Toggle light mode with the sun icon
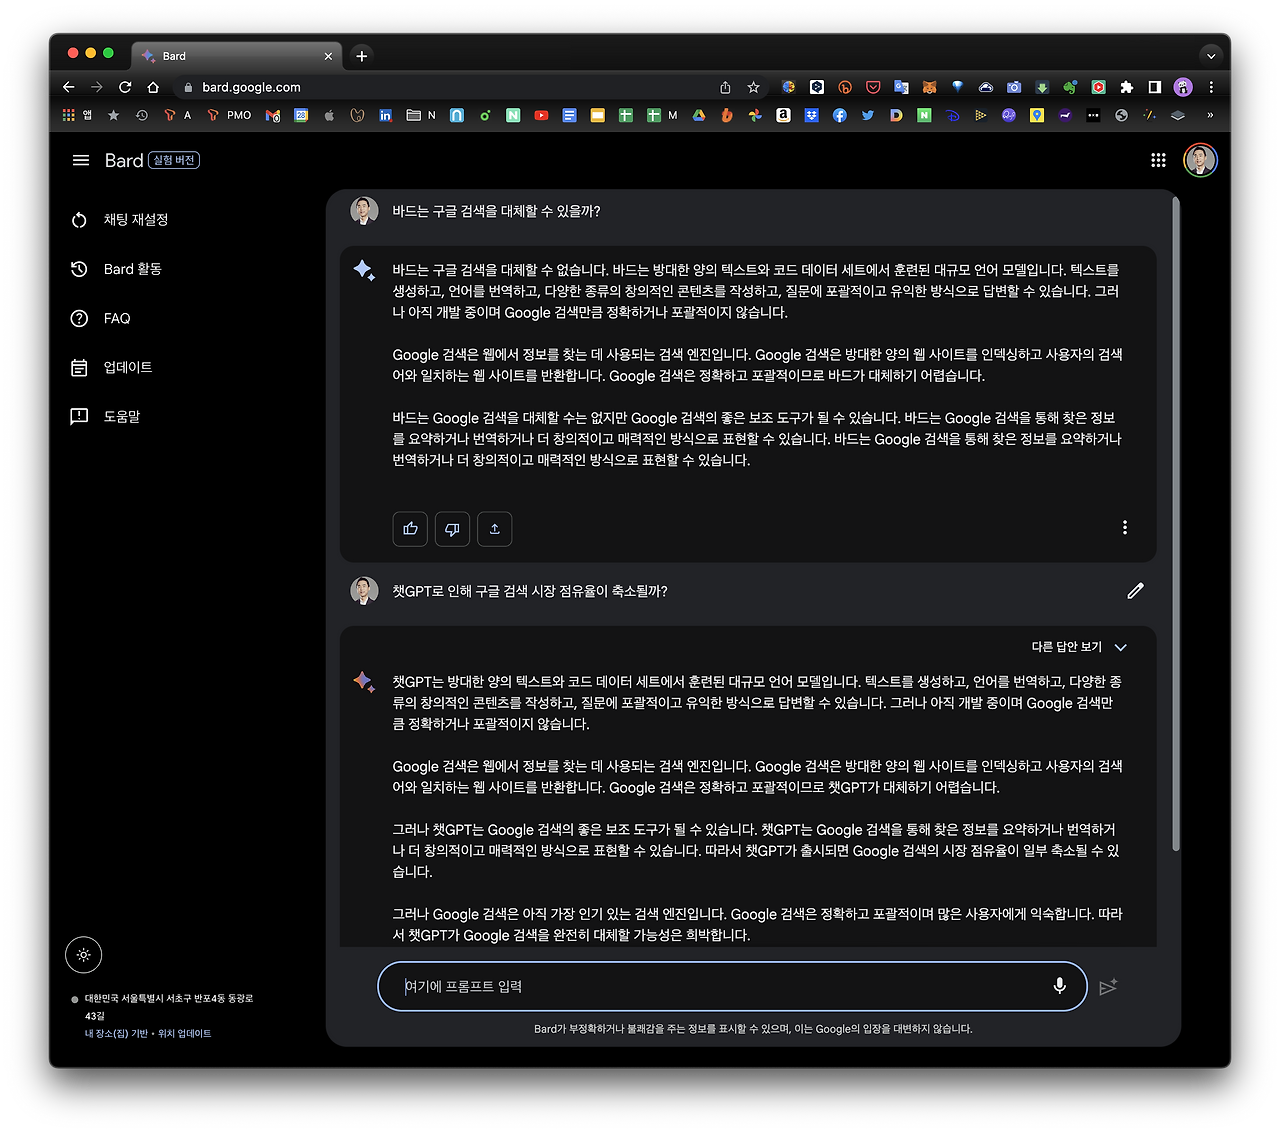This screenshot has height=1133, width=1280. [83, 954]
